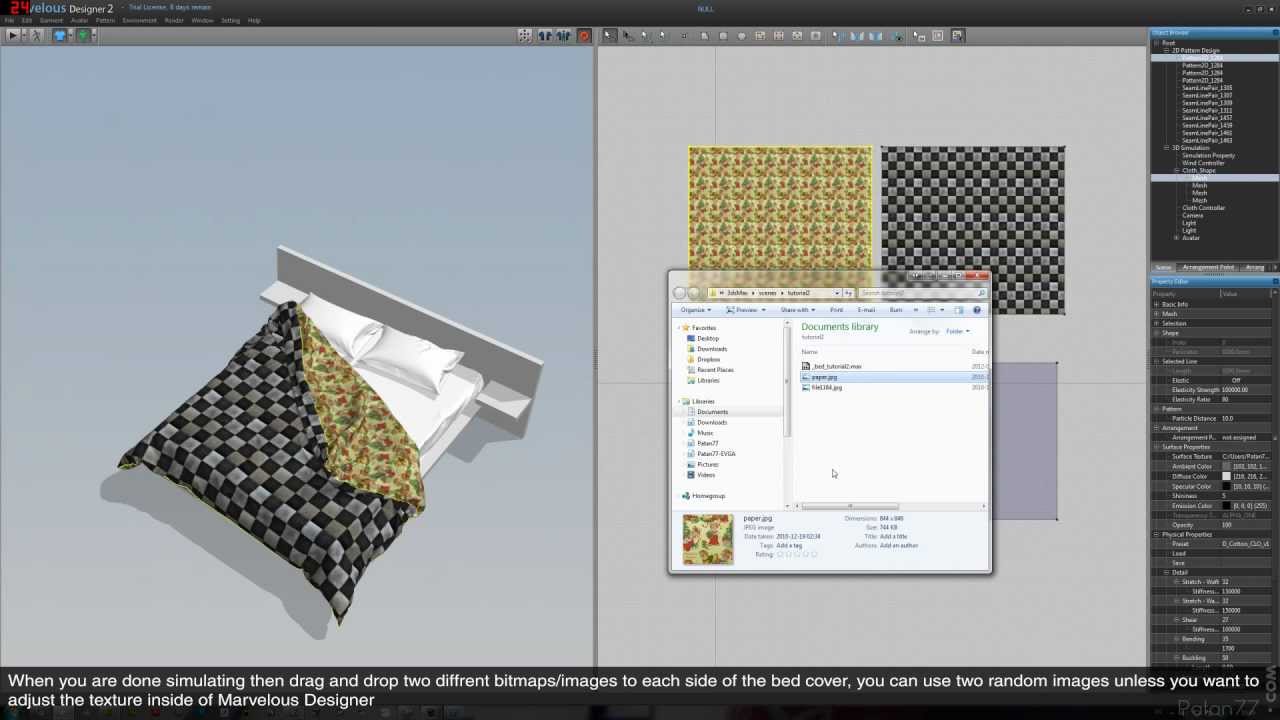This screenshot has height=720, width=1280.
Task: Click Add a title in details pane
Action: (893, 536)
